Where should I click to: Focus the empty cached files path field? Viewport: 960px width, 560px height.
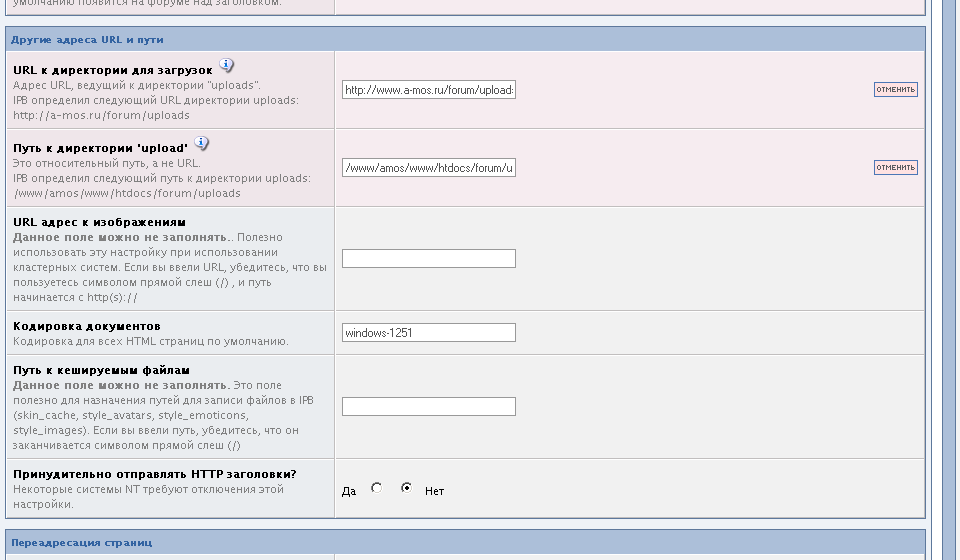point(429,406)
